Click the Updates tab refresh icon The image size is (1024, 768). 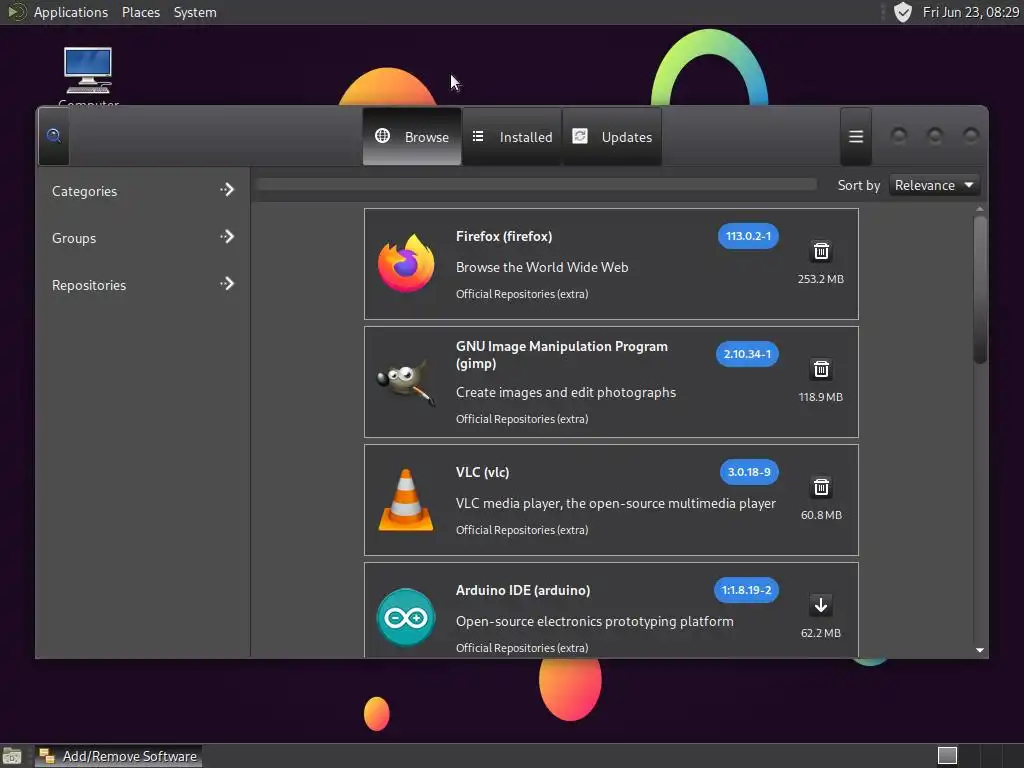(580, 136)
